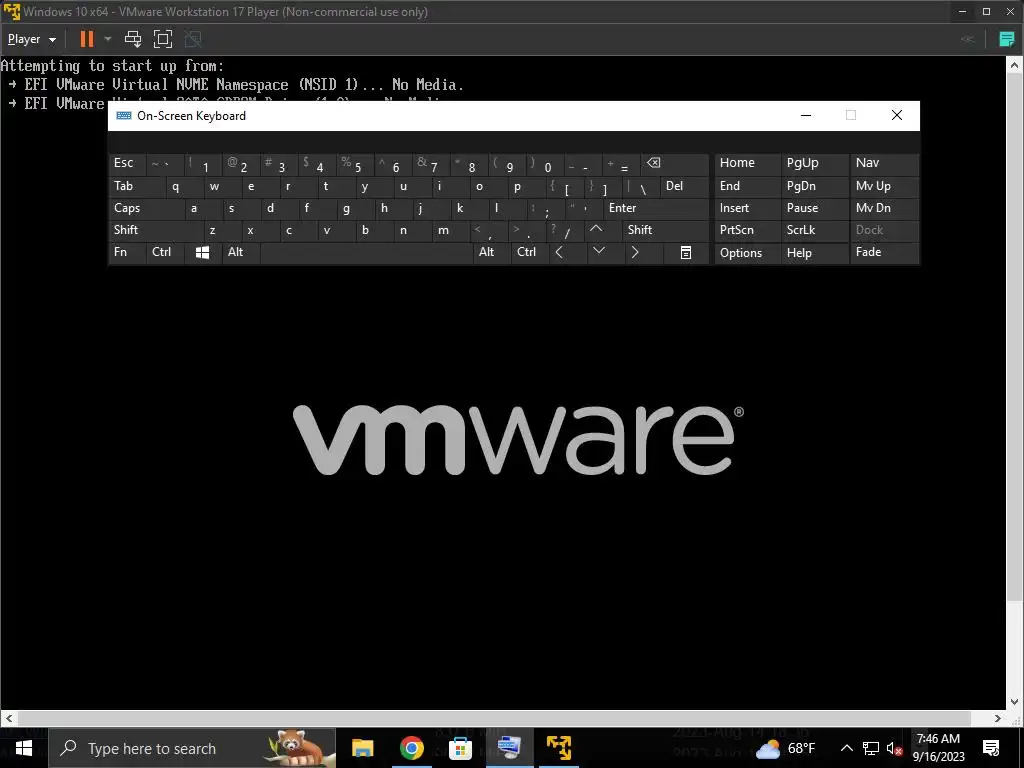Click the Insert key
This screenshot has width=1024, height=768.
[x=747, y=208]
